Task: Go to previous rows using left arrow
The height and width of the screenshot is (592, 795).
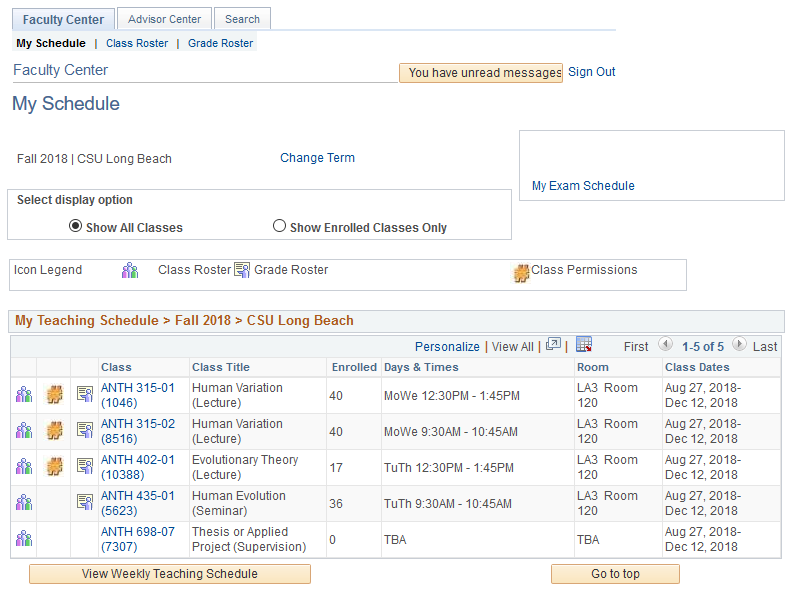Action: 666,345
